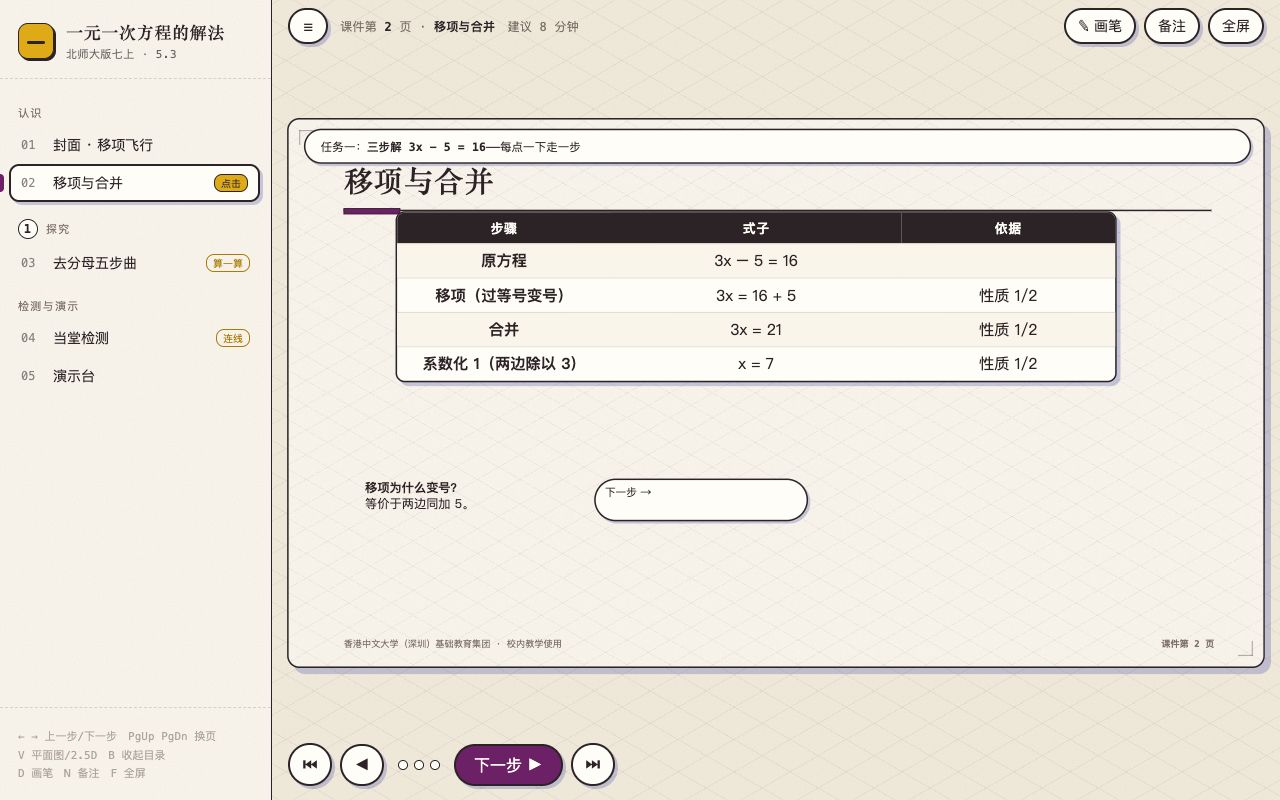Click the 式子 column header
The image size is (1280, 800).
(x=756, y=229)
